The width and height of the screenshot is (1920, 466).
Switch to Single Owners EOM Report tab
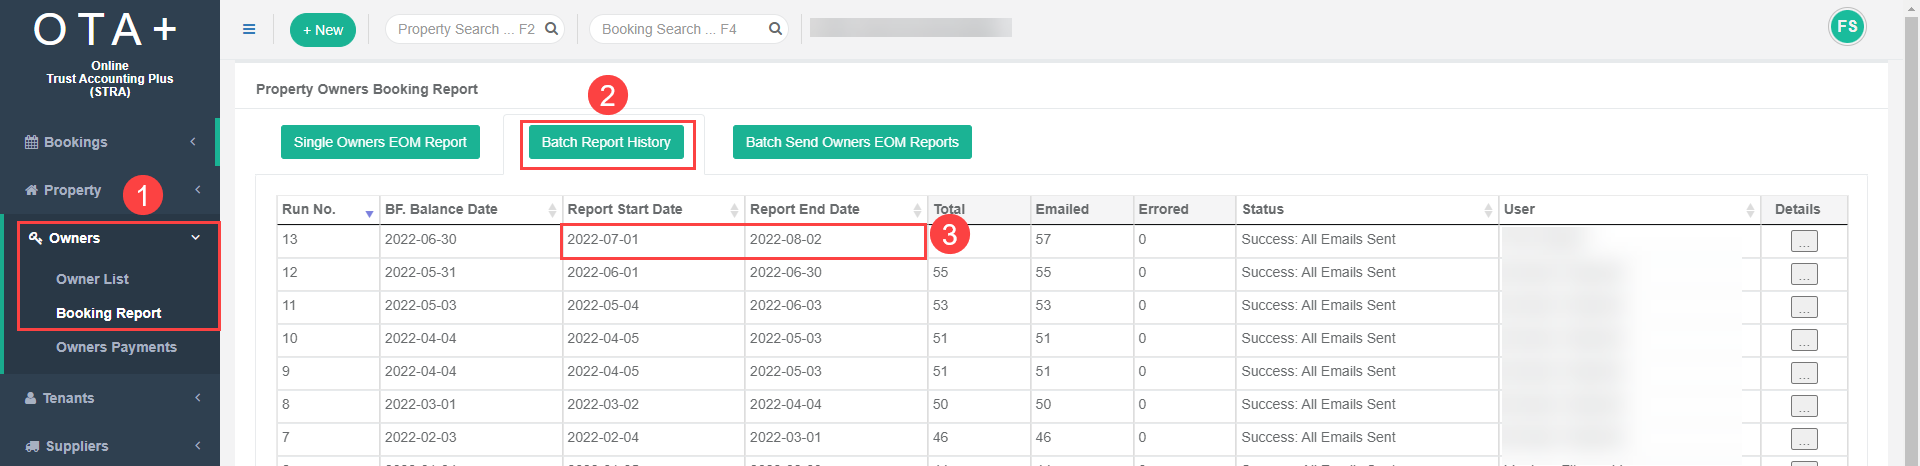pyautogui.click(x=380, y=142)
